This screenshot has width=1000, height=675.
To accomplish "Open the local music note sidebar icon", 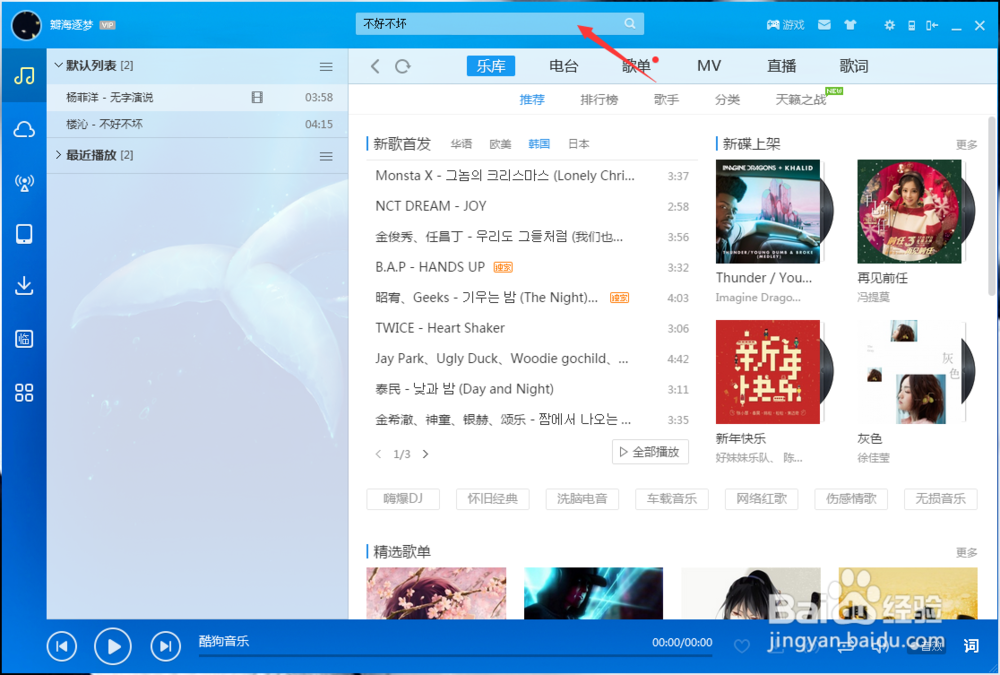I will click(x=24, y=77).
